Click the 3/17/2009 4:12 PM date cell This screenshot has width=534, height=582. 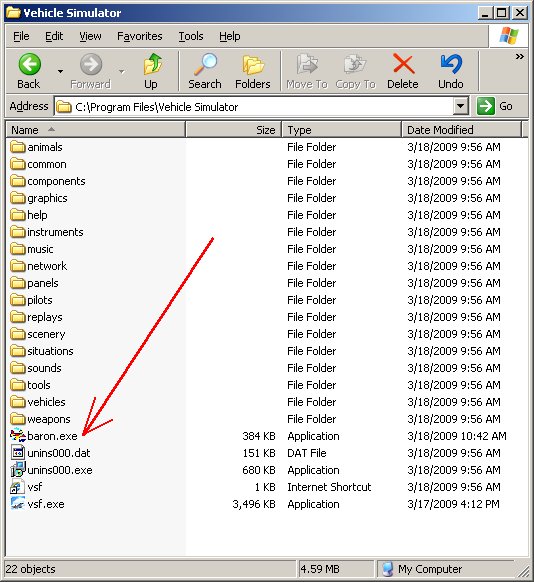pyautogui.click(x=453, y=504)
